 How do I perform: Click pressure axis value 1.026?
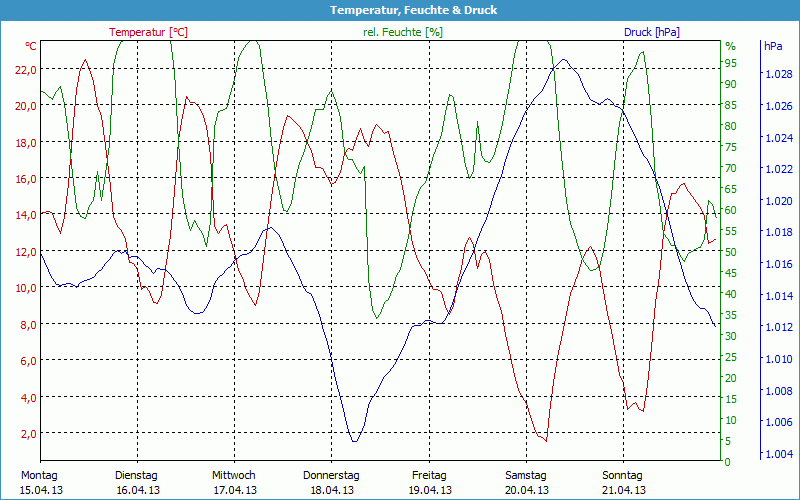point(779,106)
